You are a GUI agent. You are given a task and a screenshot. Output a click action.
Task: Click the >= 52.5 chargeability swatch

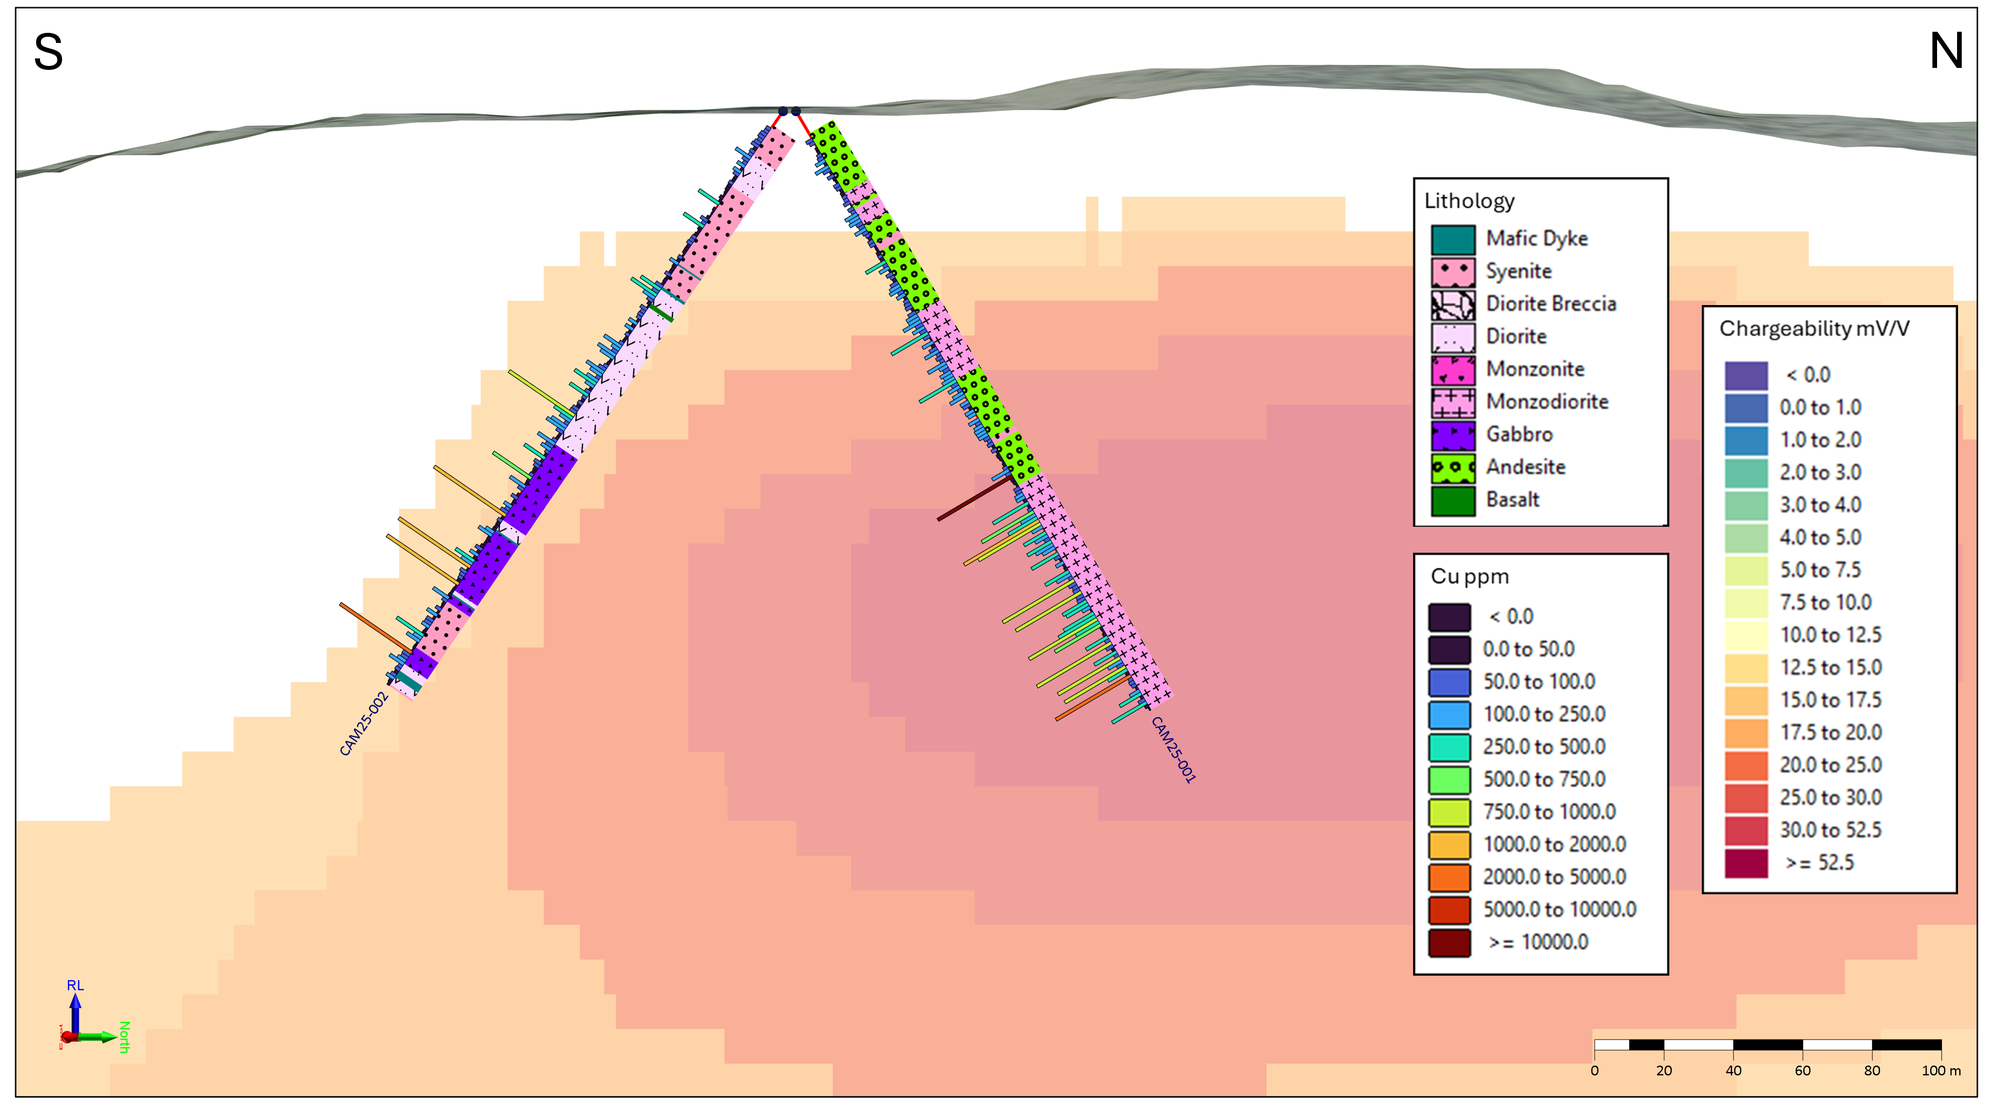point(1746,863)
